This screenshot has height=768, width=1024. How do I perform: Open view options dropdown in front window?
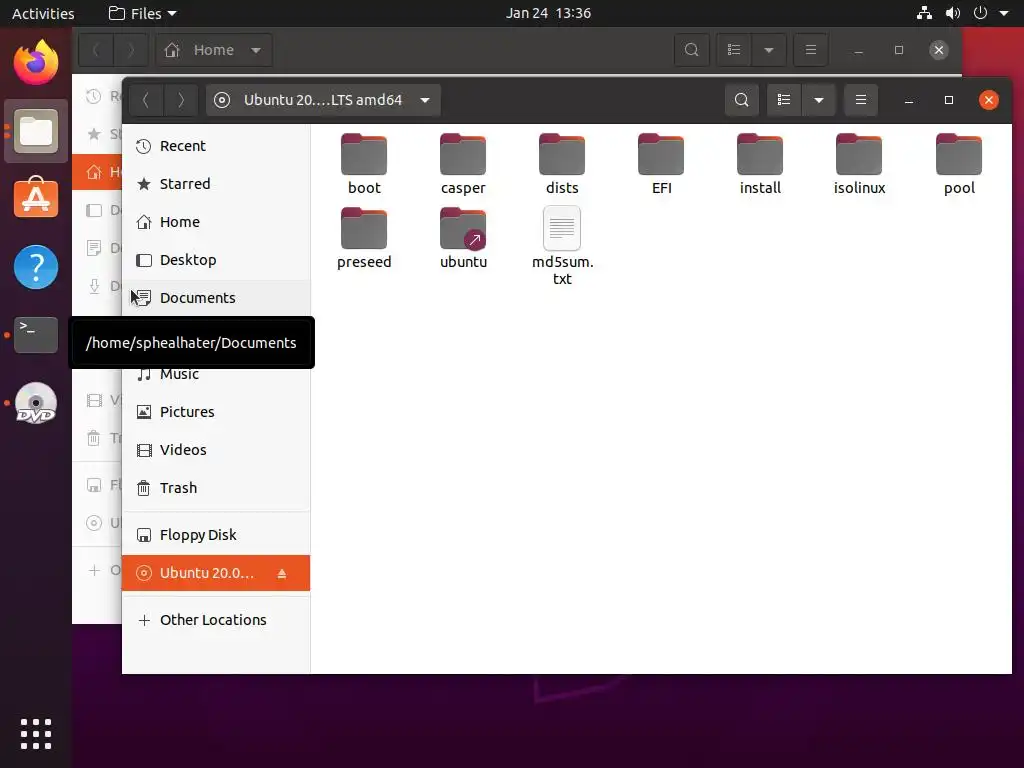(818, 100)
